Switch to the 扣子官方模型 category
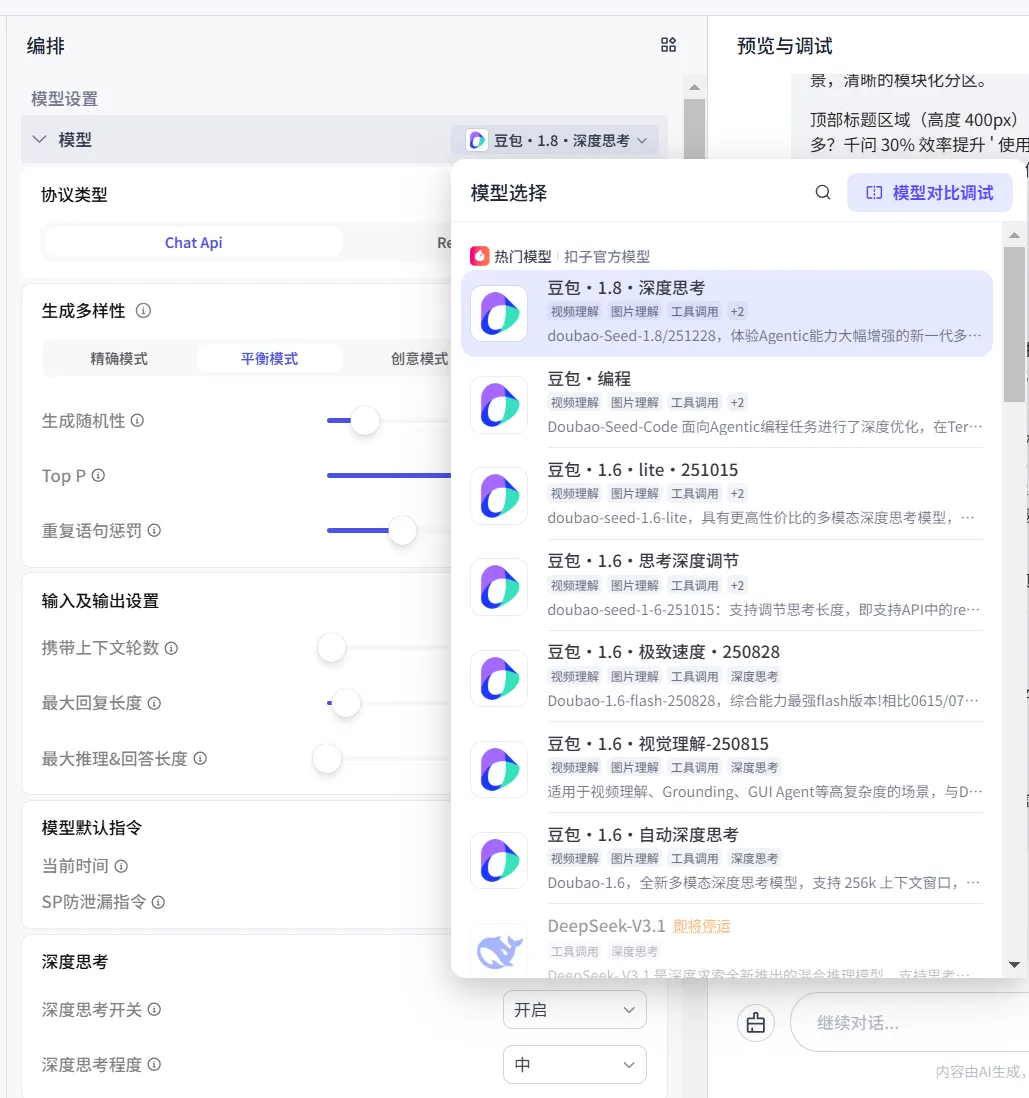Screen dimensions: 1029x1098 click(607, 256)
